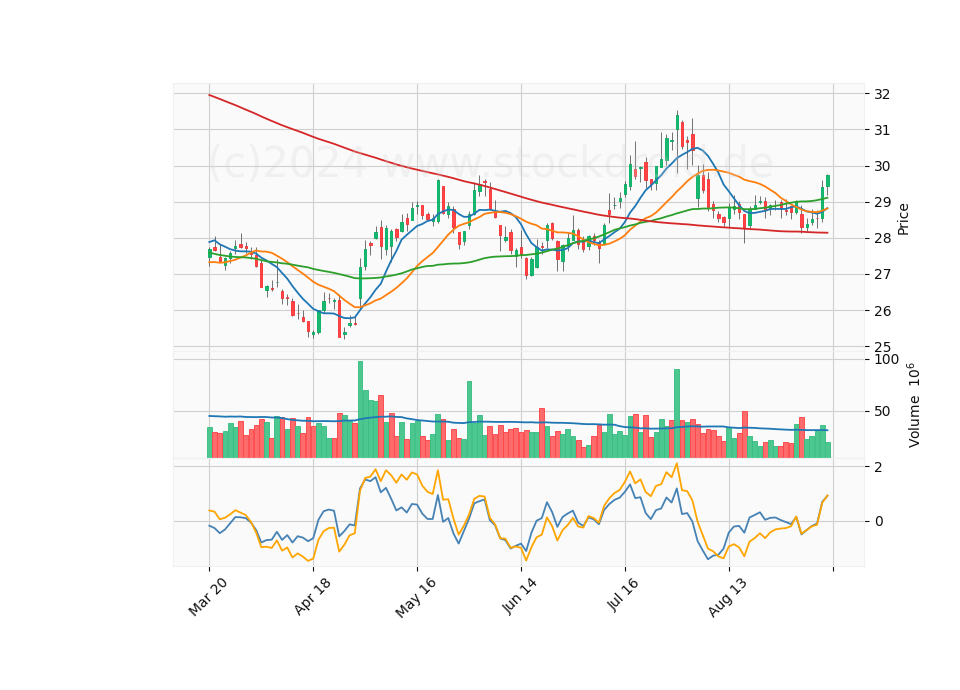
Task: Click the Jun 14 date label
Action: point(519,596)
